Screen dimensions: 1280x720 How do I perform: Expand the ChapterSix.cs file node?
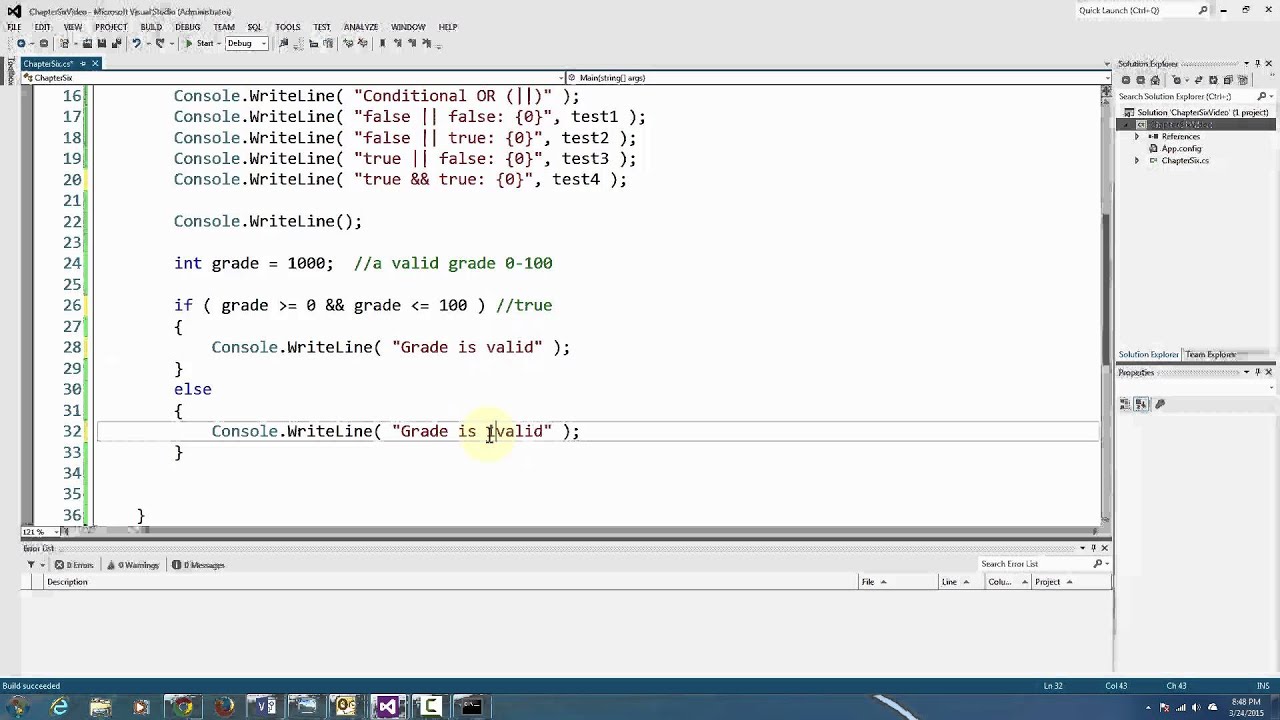(1137, 161)
